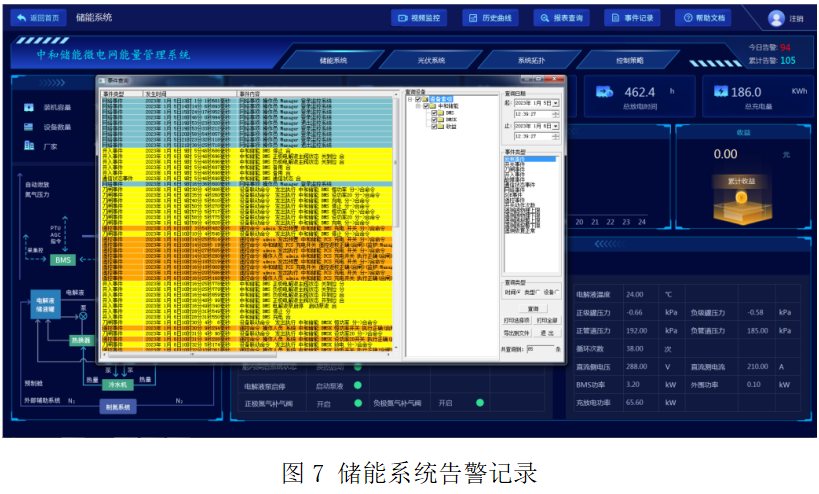Click the end time spinner arrows

pos(555,136)
